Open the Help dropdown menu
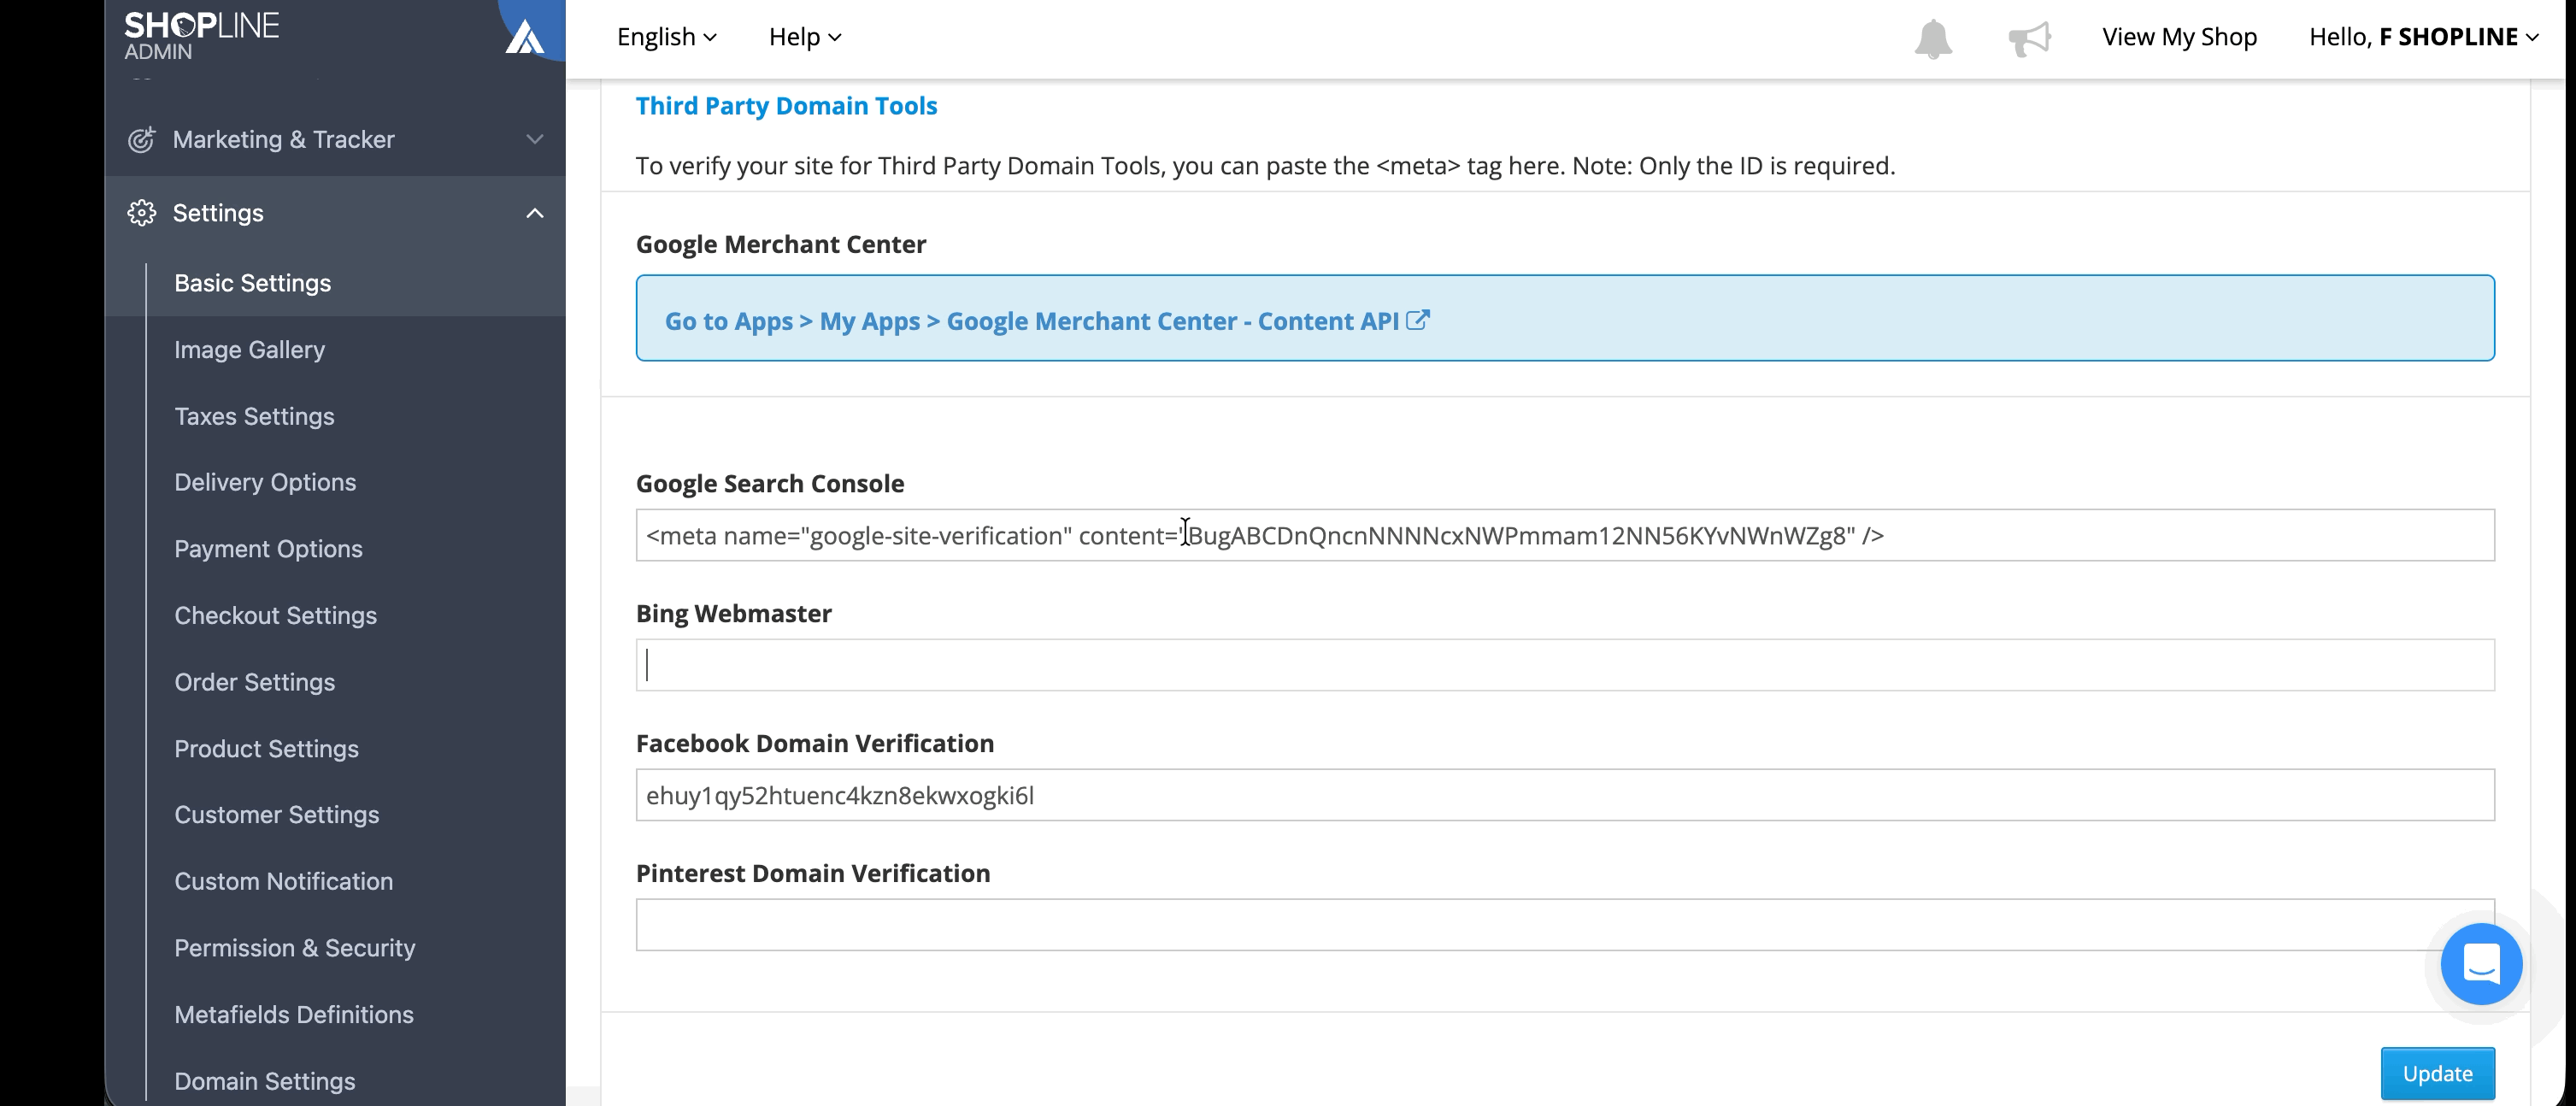 [x=804, y=37]
